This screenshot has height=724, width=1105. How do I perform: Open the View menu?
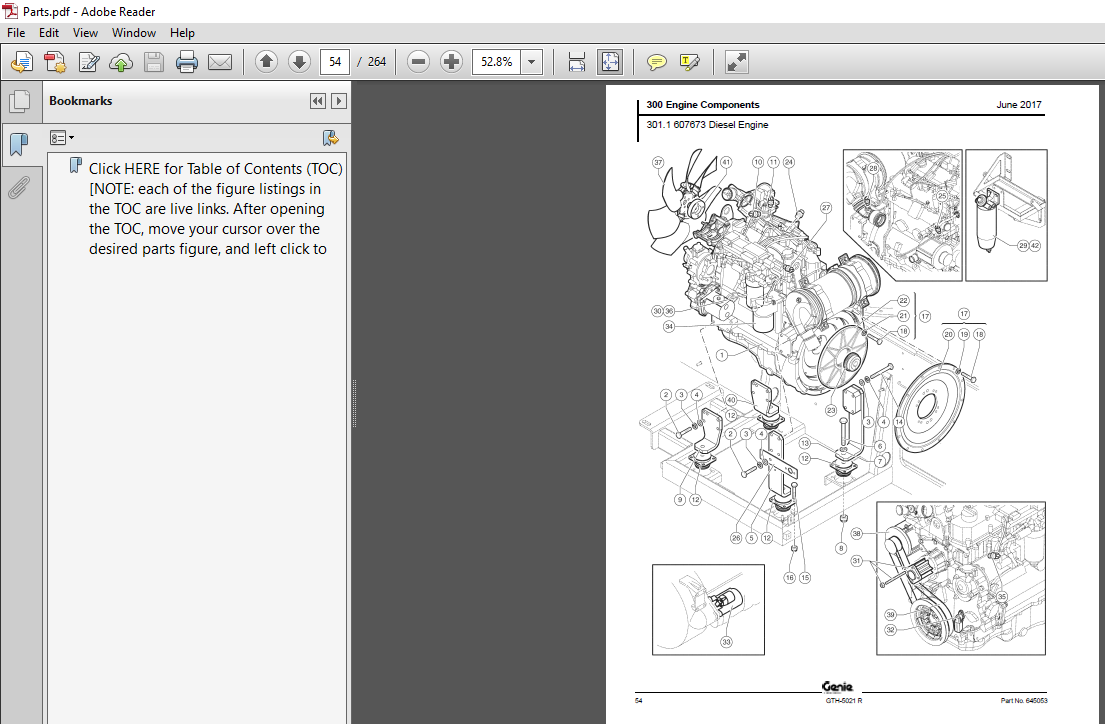click(x=85, y=32)
